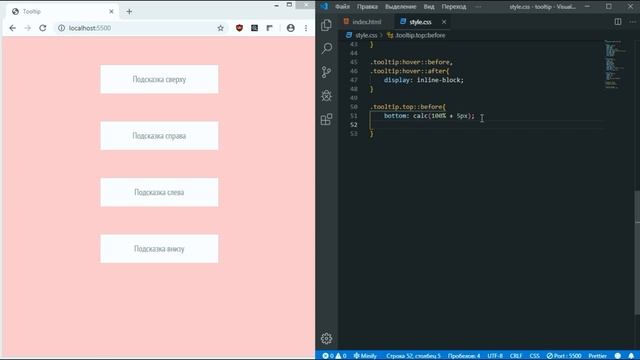
Task: Click the extension icon left of profile avatar
Action: tap(269, 28)
